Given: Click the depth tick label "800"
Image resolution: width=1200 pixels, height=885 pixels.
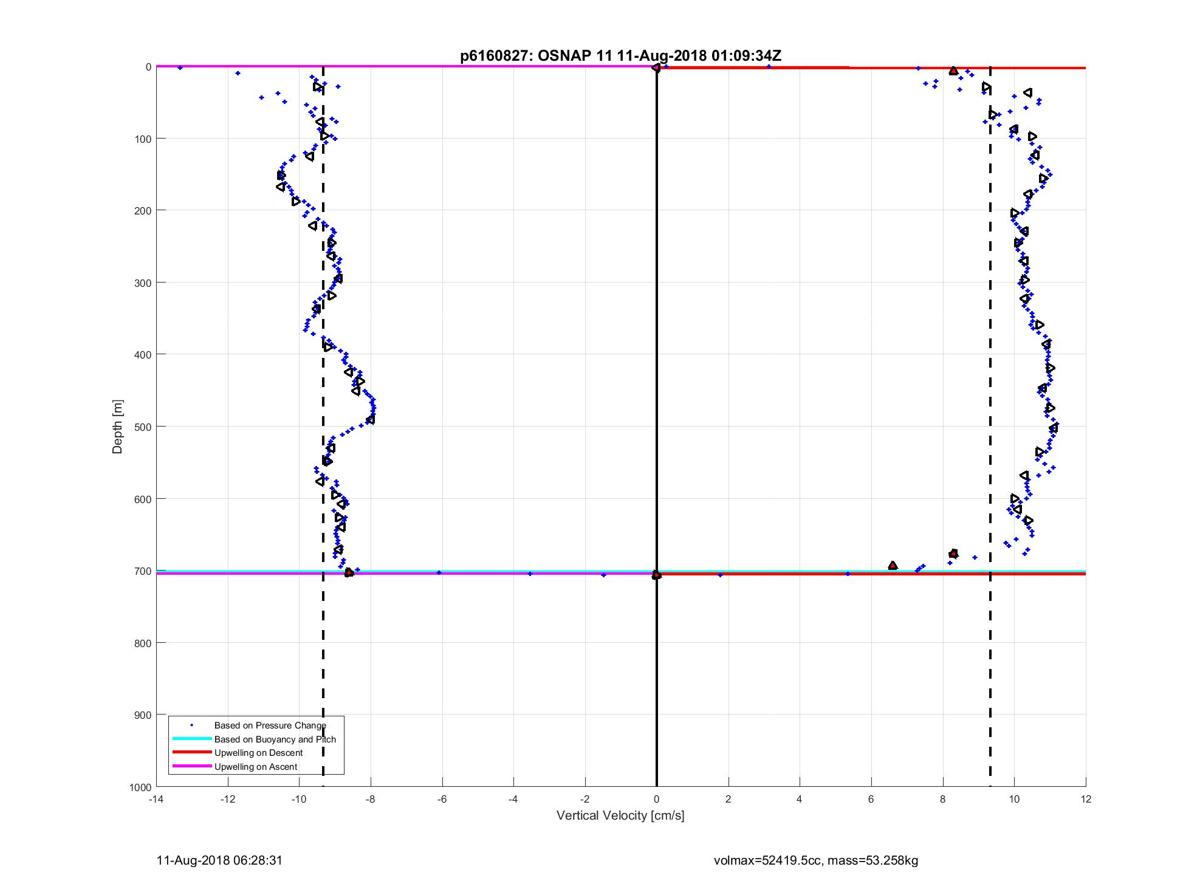Looking at the screenshot, I should click(141, 642).
